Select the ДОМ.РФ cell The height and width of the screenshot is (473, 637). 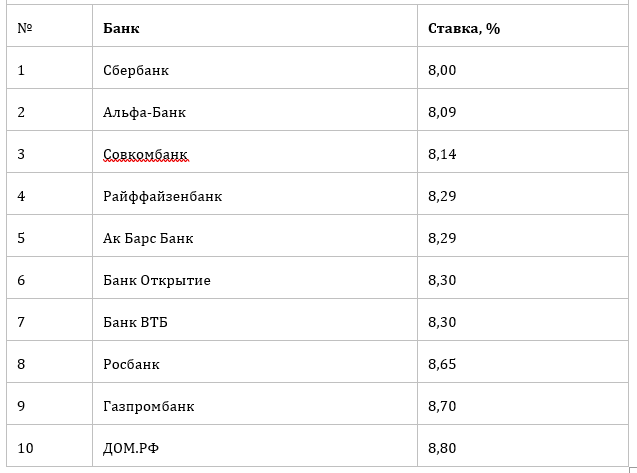point(130,448)
